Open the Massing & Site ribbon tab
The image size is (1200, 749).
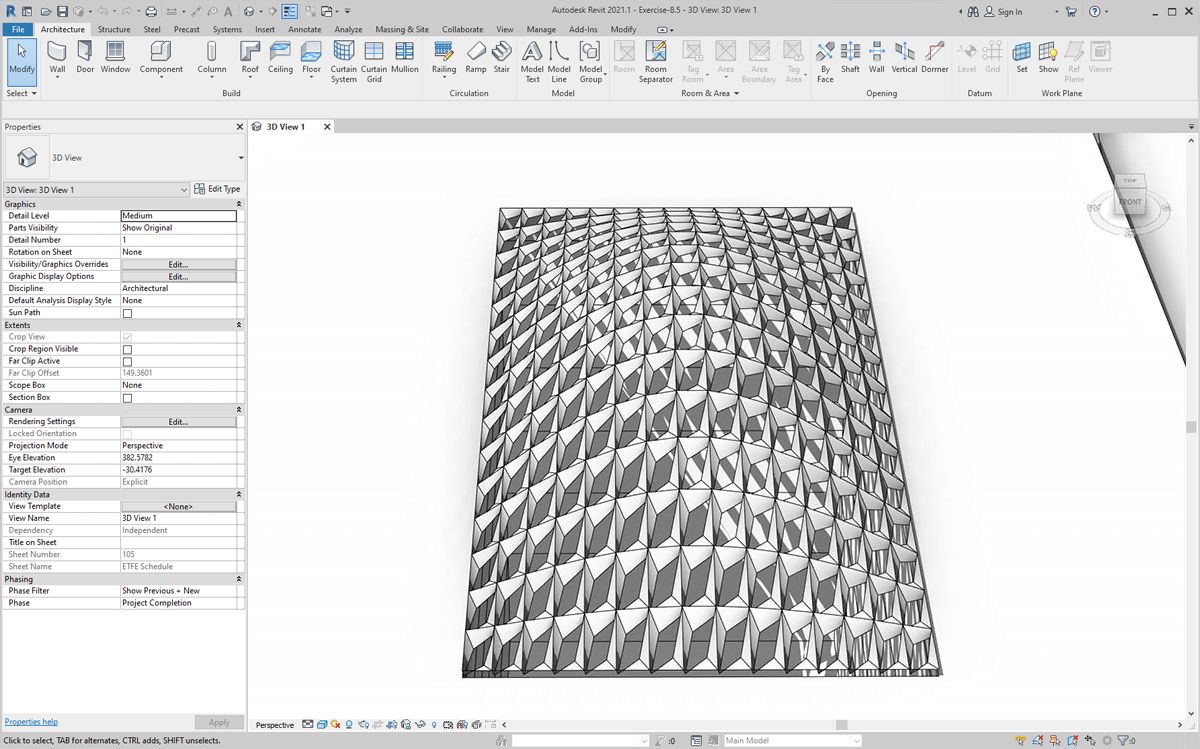[x=402, y=30]
